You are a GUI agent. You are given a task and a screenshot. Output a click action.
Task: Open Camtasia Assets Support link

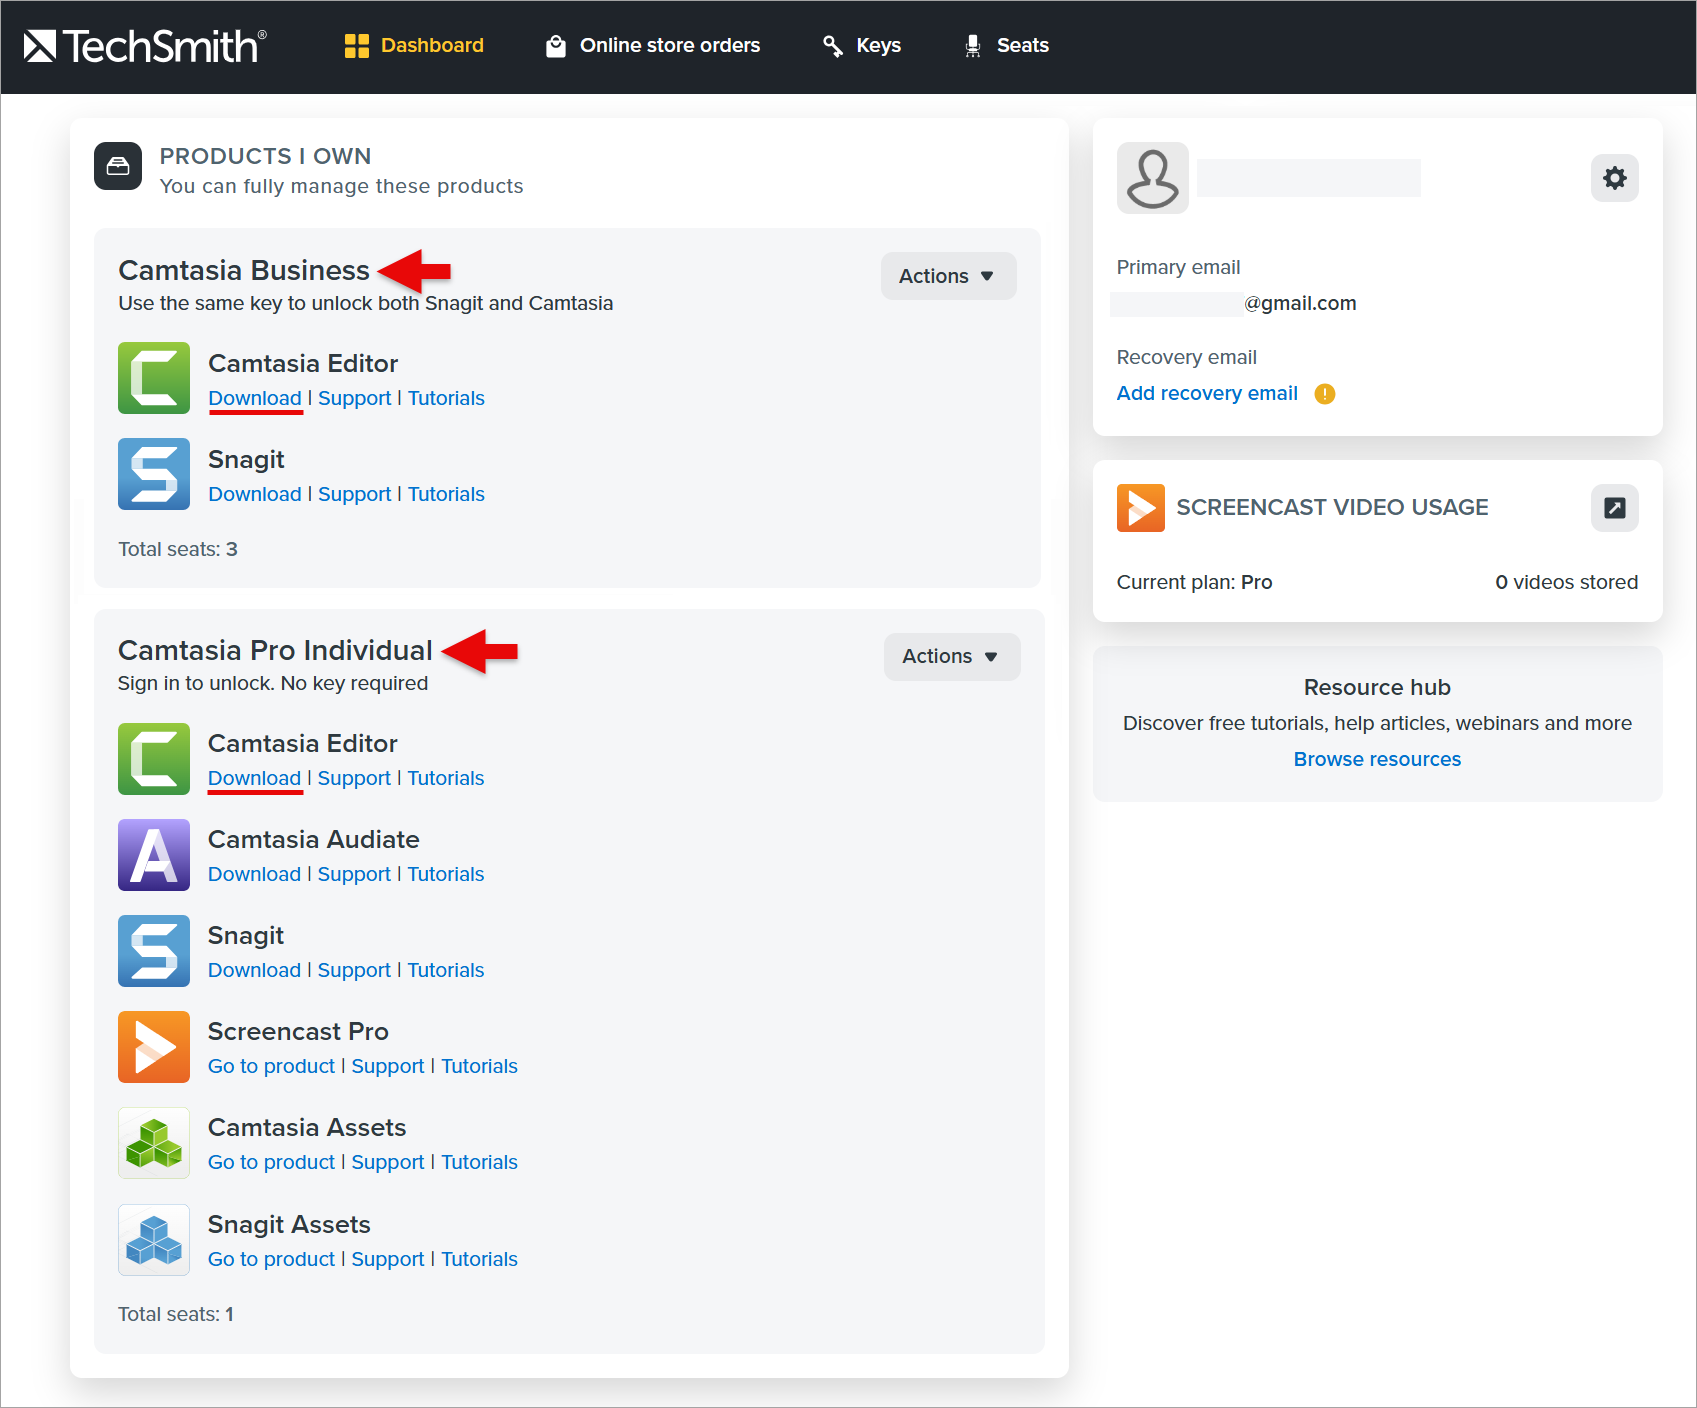pos(388,1162)
